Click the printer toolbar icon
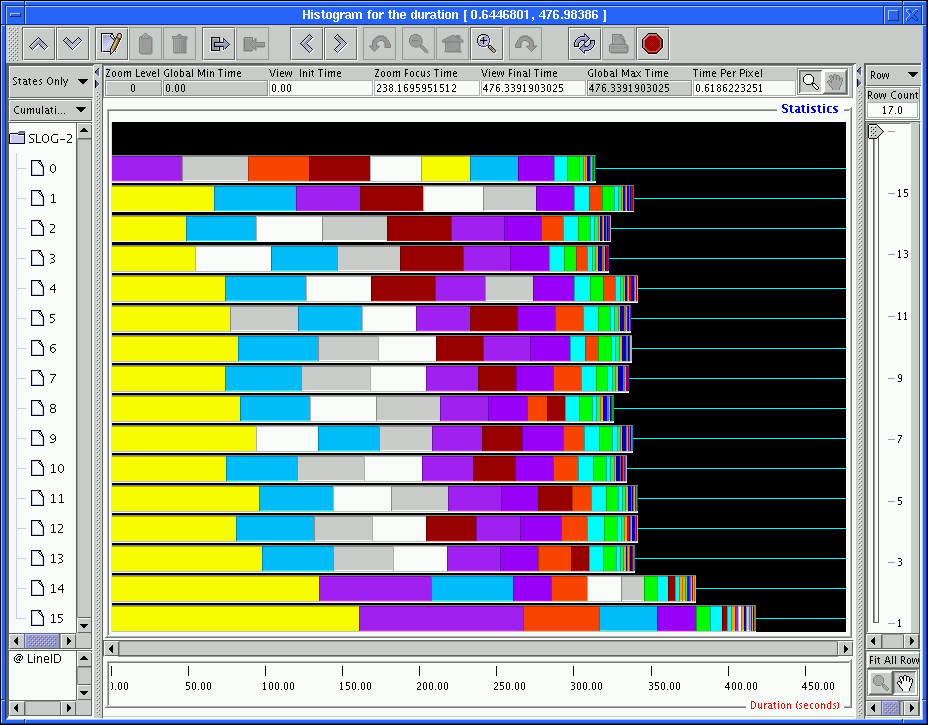This screenshot has width=928, height=725. pos(618,44)
